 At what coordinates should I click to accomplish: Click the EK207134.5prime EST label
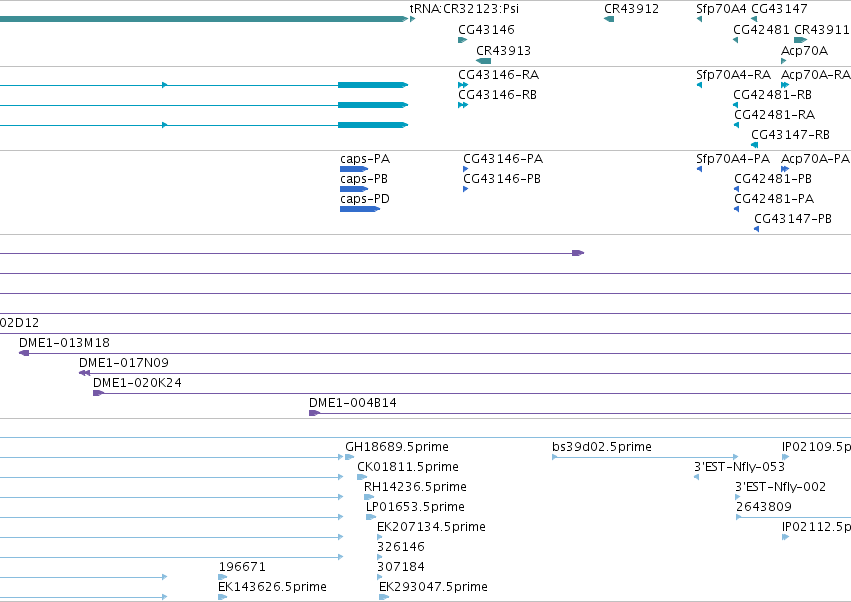coord(431,527)
